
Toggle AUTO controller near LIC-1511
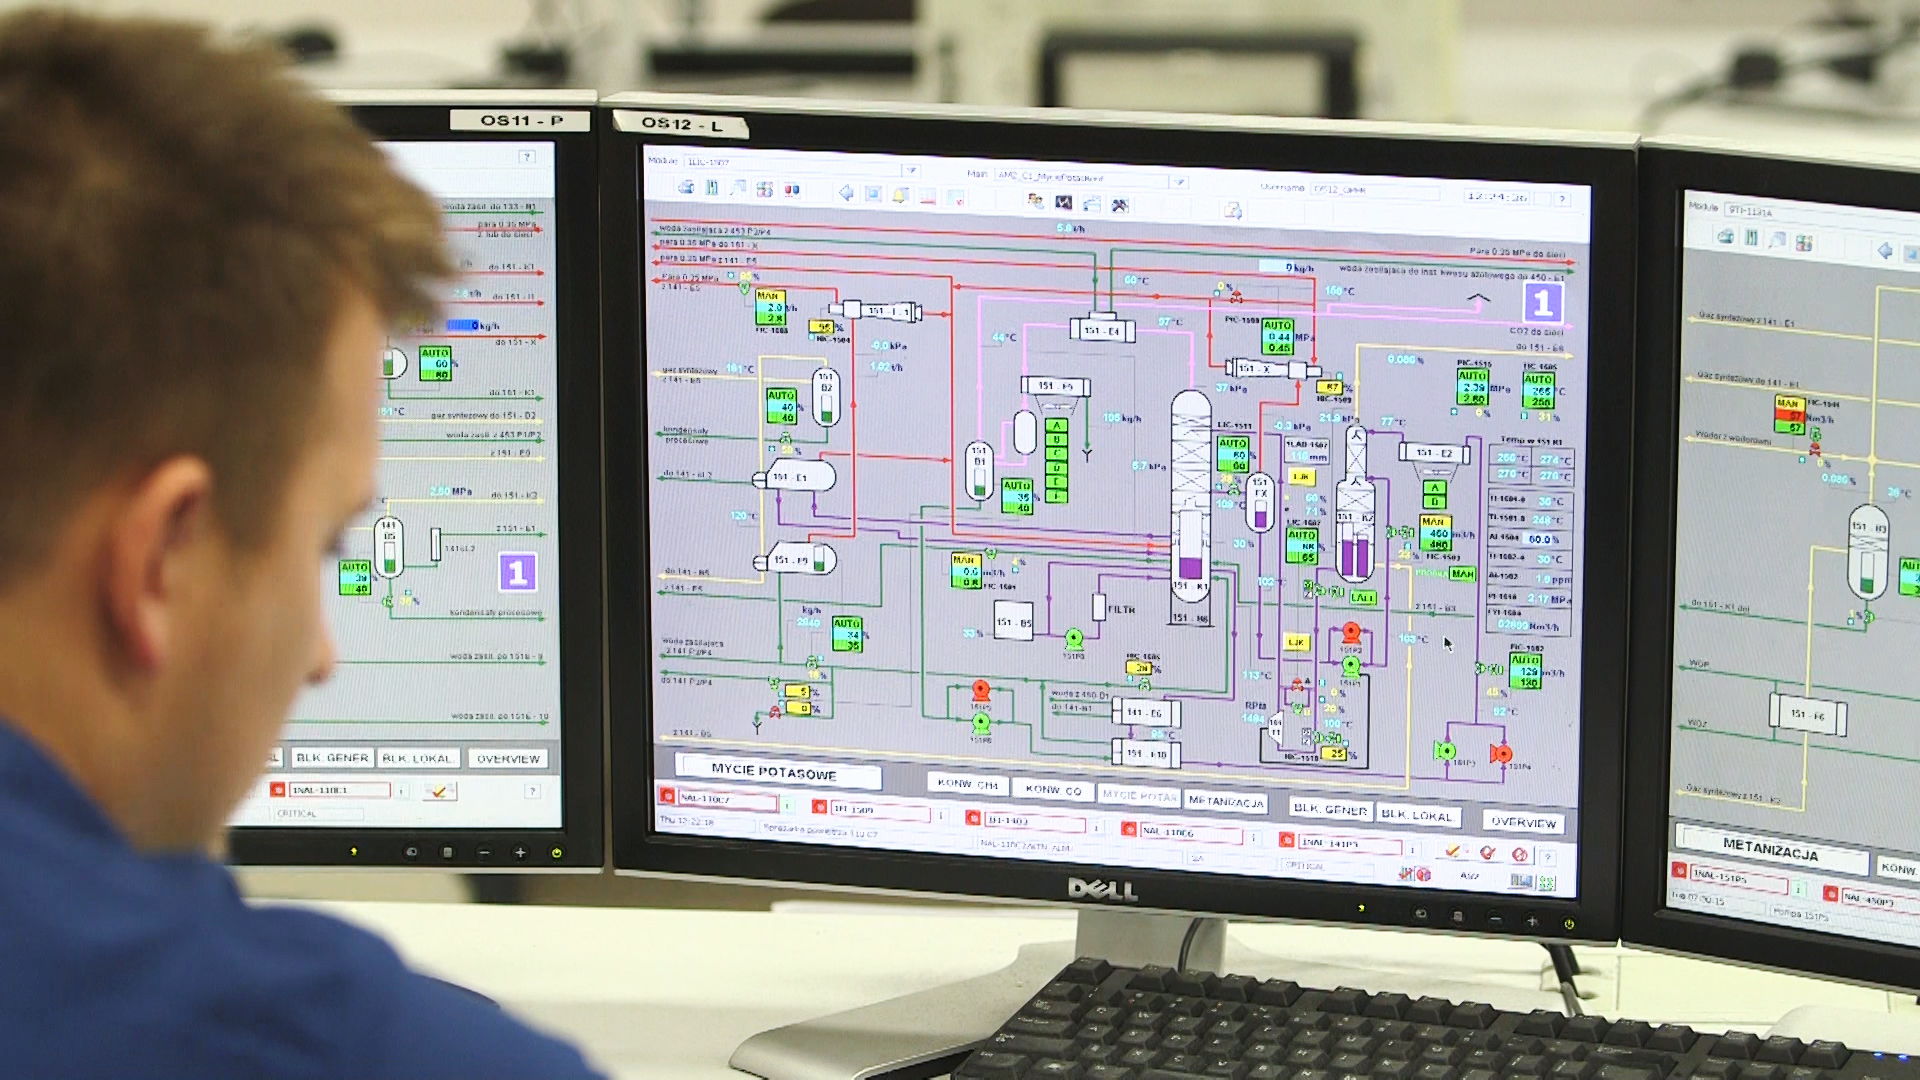[x=1232, y=454]
